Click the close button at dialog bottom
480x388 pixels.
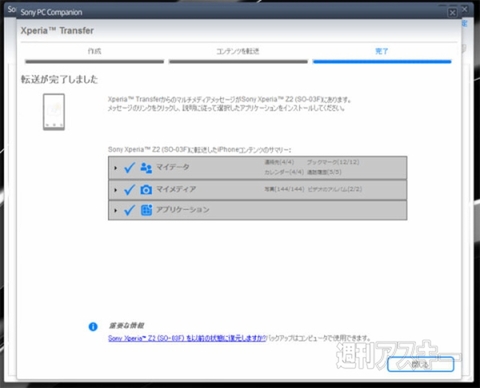(420, 364)
